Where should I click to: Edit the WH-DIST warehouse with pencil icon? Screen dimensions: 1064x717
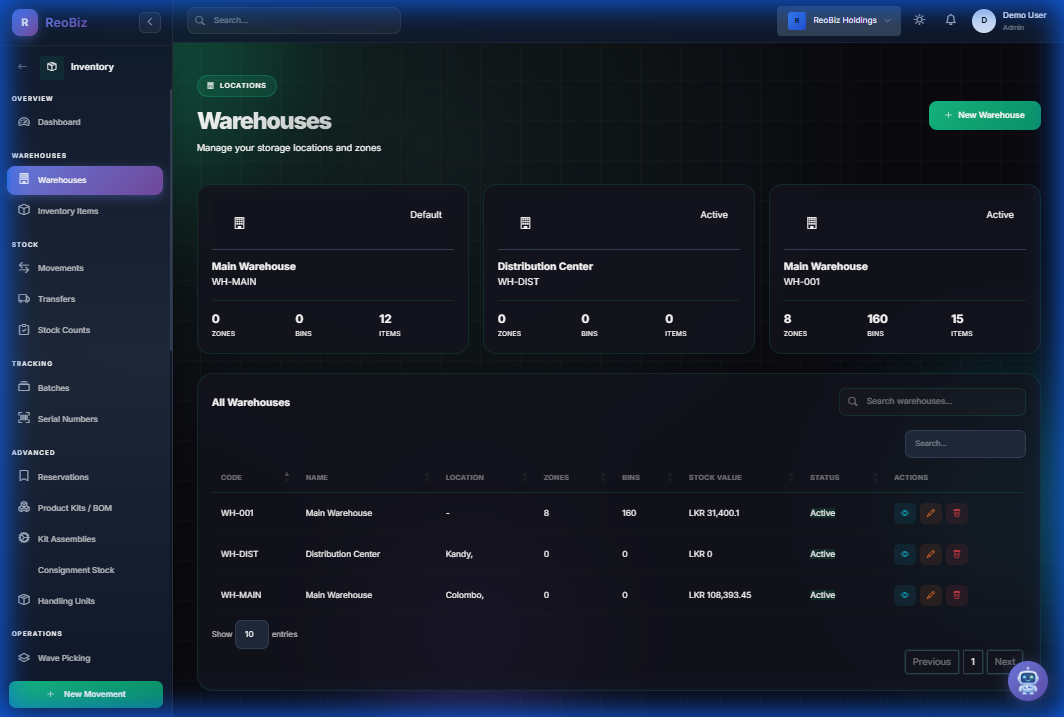tap(930, 554)
